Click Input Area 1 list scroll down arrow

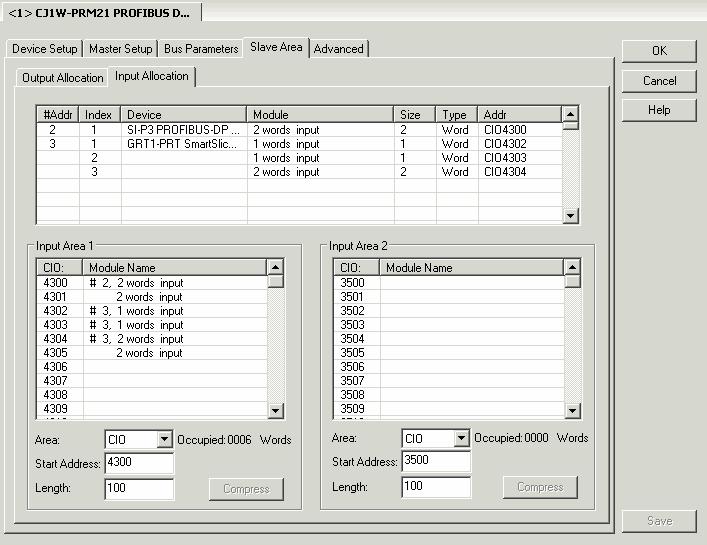[275, 411]
